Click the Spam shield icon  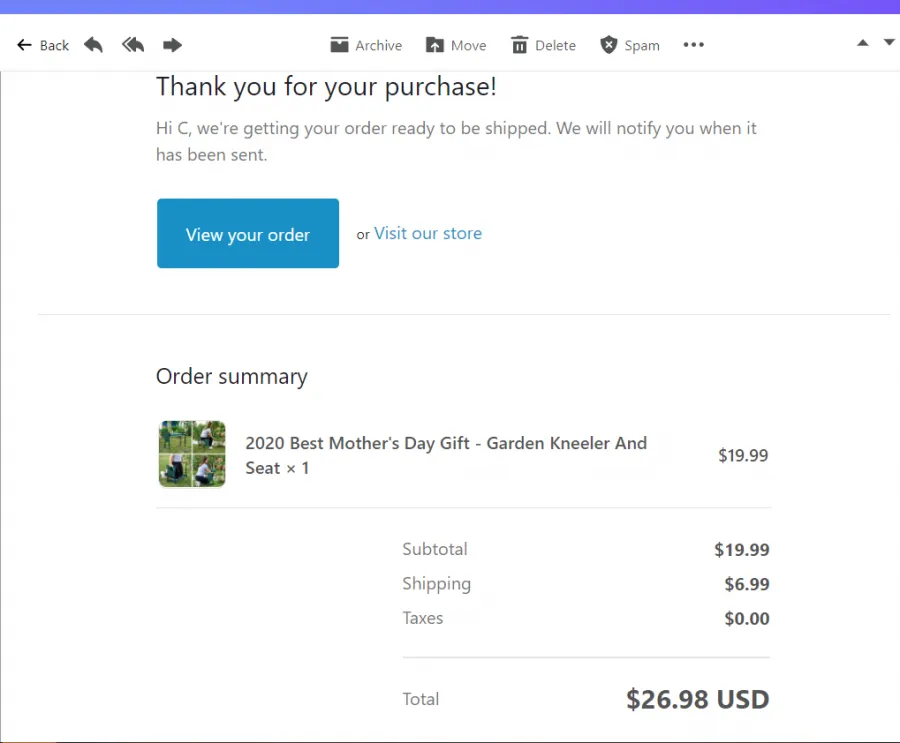click(608, 45)
